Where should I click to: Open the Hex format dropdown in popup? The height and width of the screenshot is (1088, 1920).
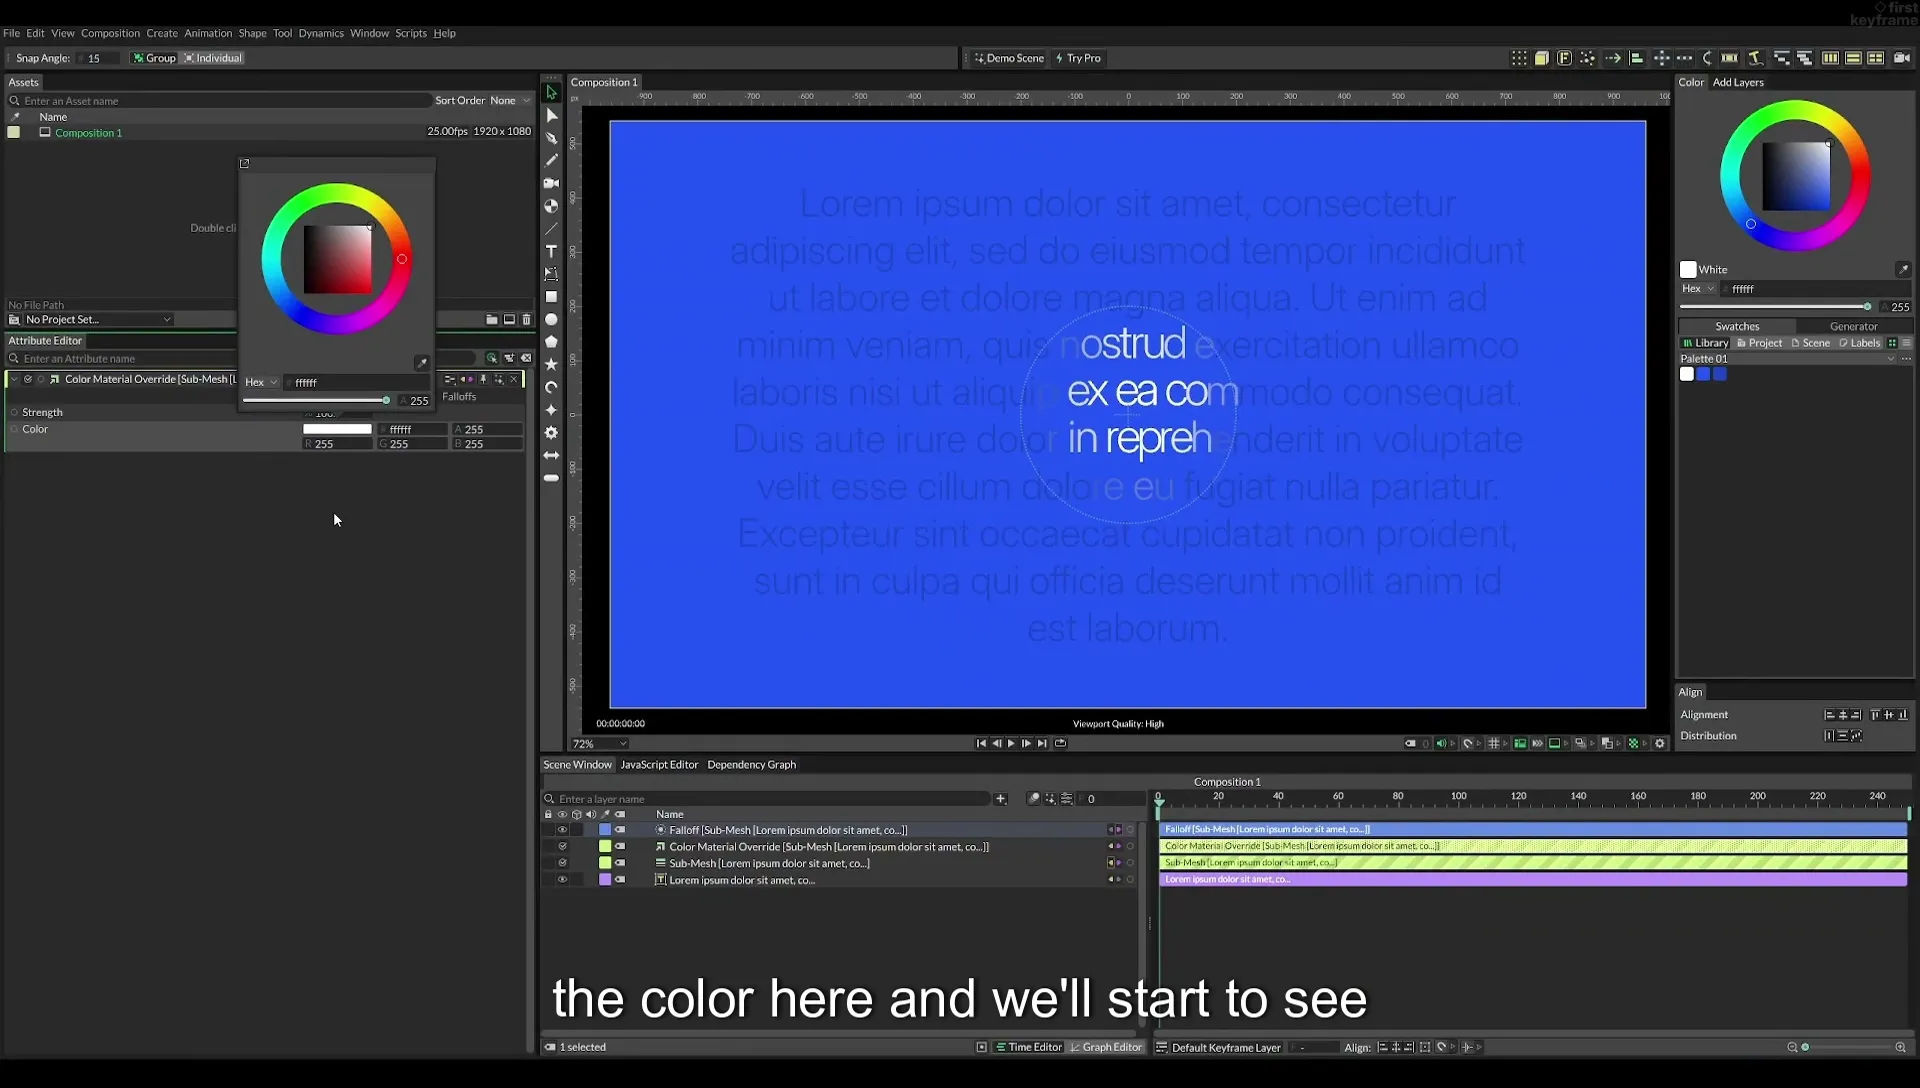click(261, 382)
